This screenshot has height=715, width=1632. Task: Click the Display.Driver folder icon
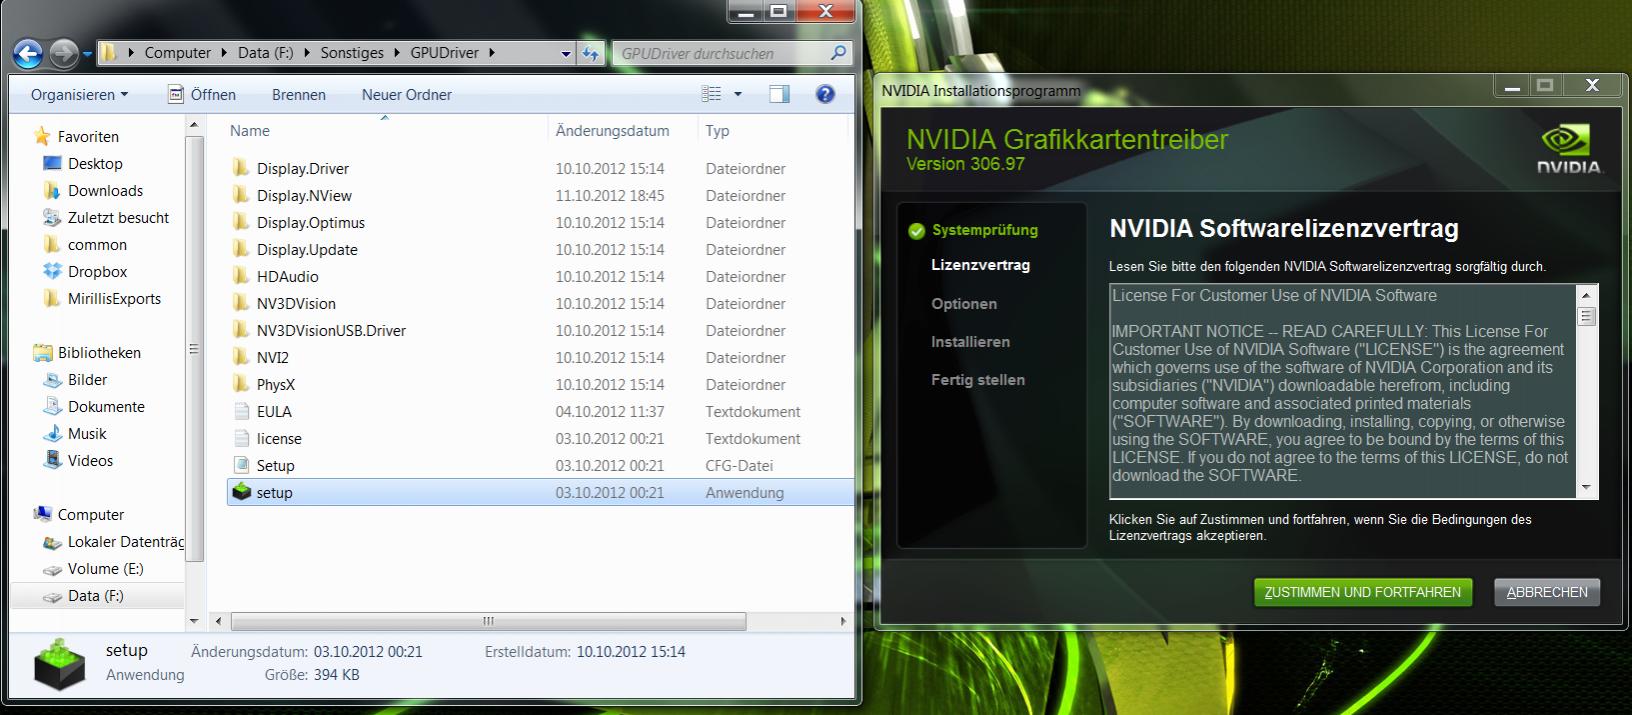pos(241,168)
